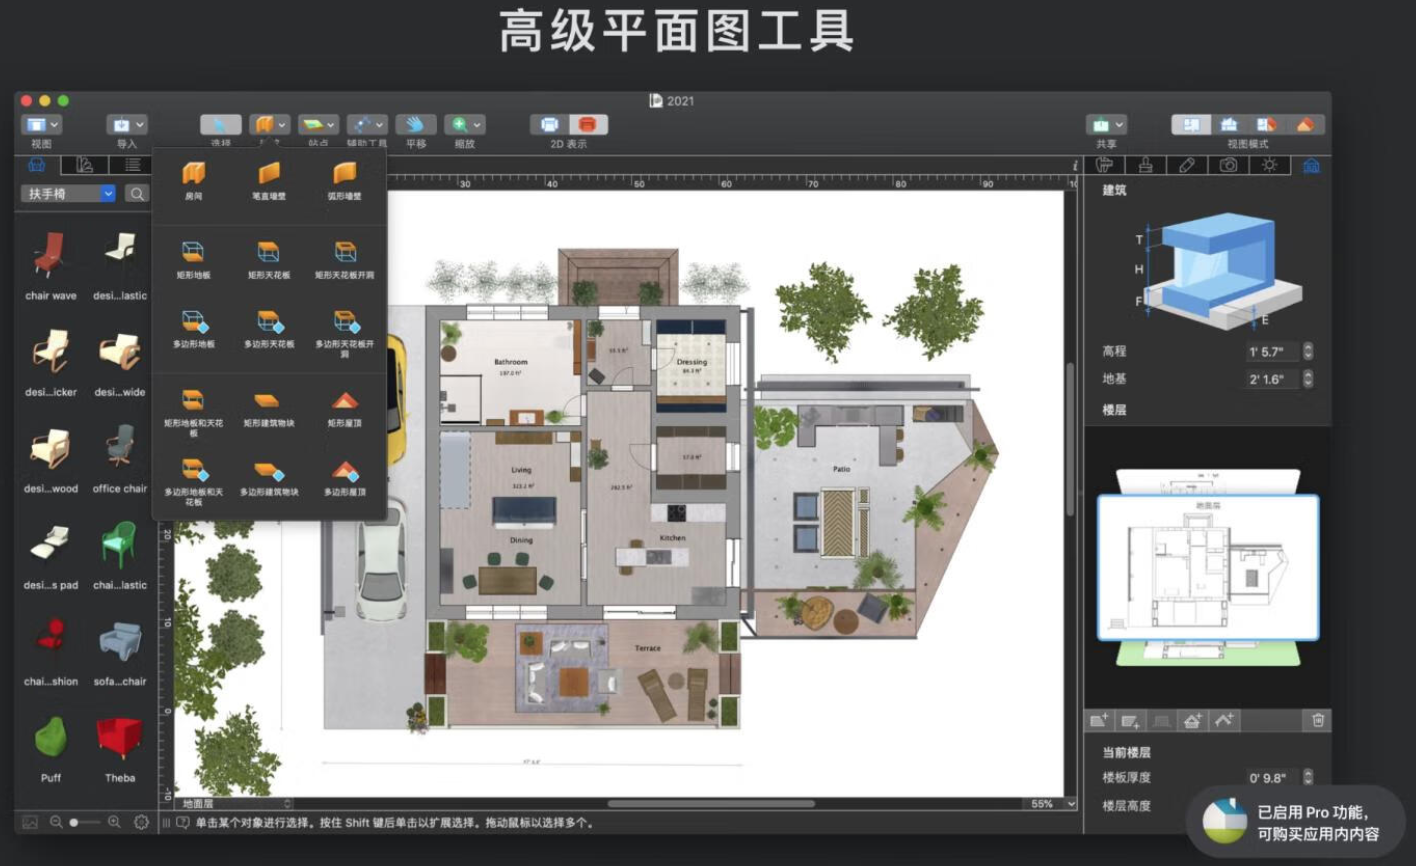Select 3D only view mode
This screenshot has width=1416, height=866.
click(1305, 124)
